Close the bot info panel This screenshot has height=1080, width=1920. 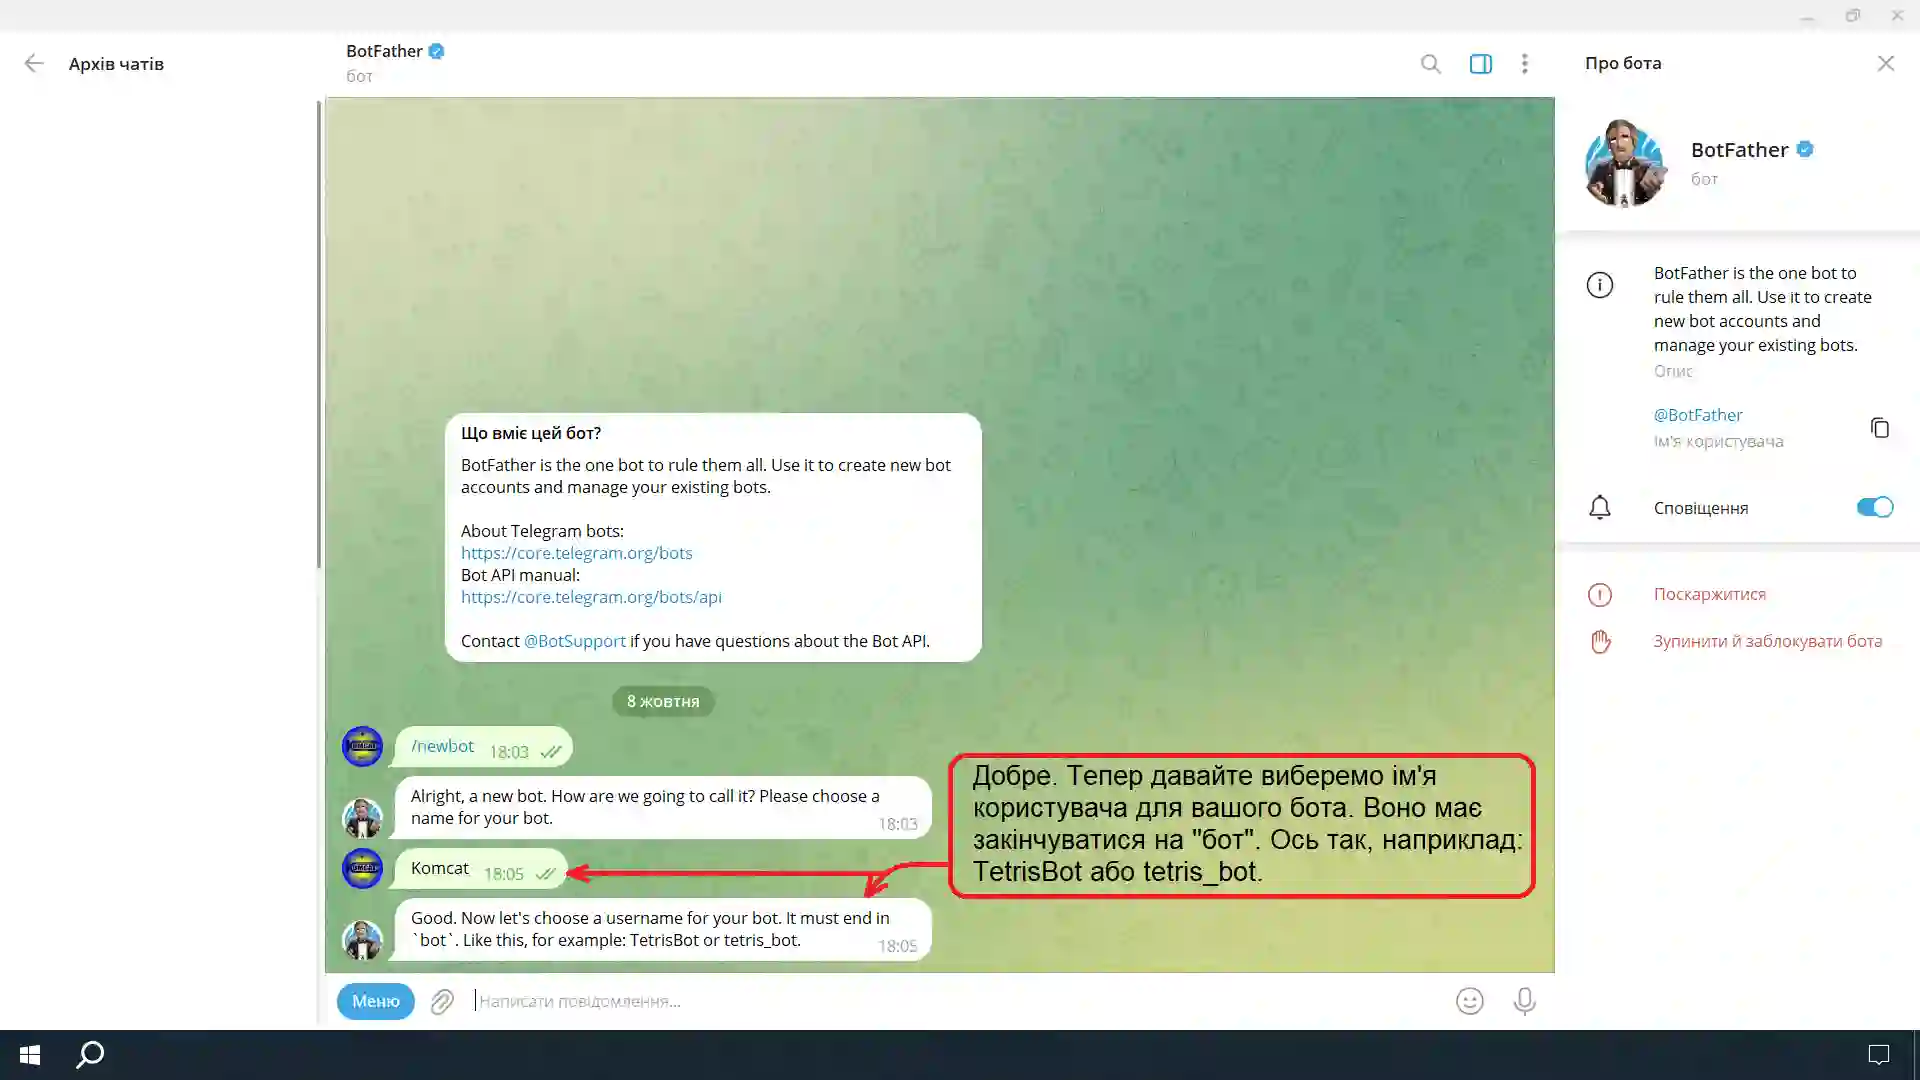[1885, 63]
